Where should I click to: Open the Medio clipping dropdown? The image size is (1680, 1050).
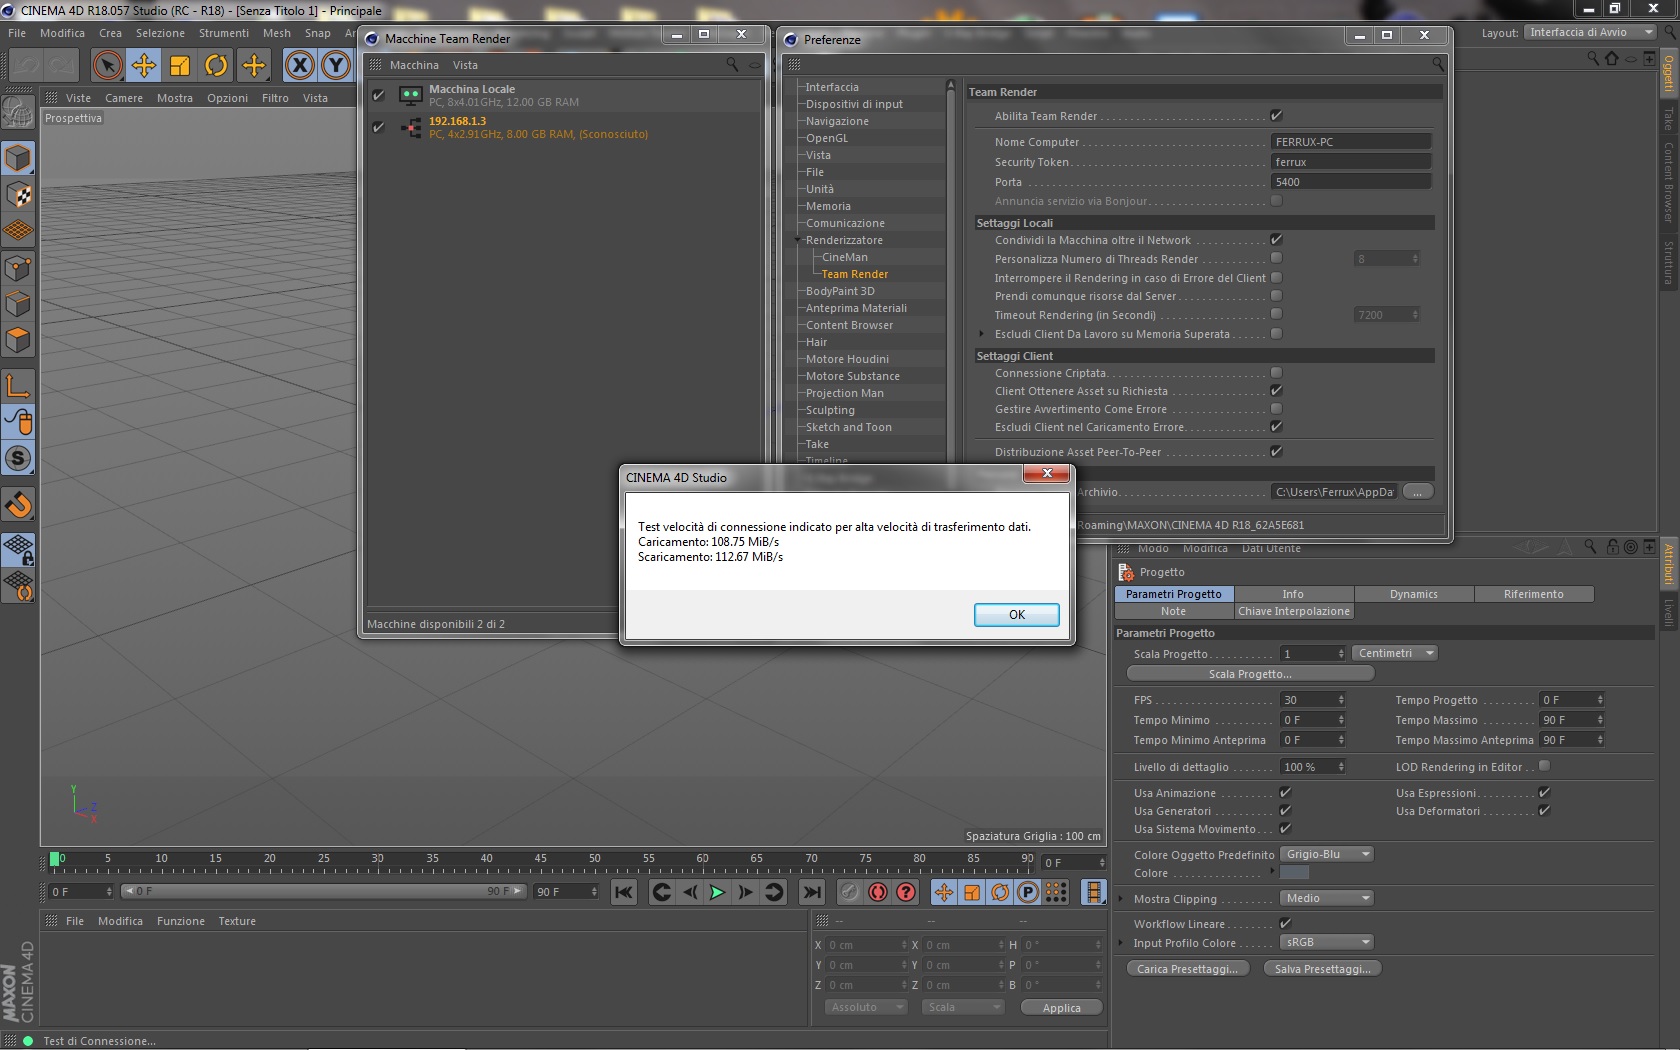tap(1327, 898)
